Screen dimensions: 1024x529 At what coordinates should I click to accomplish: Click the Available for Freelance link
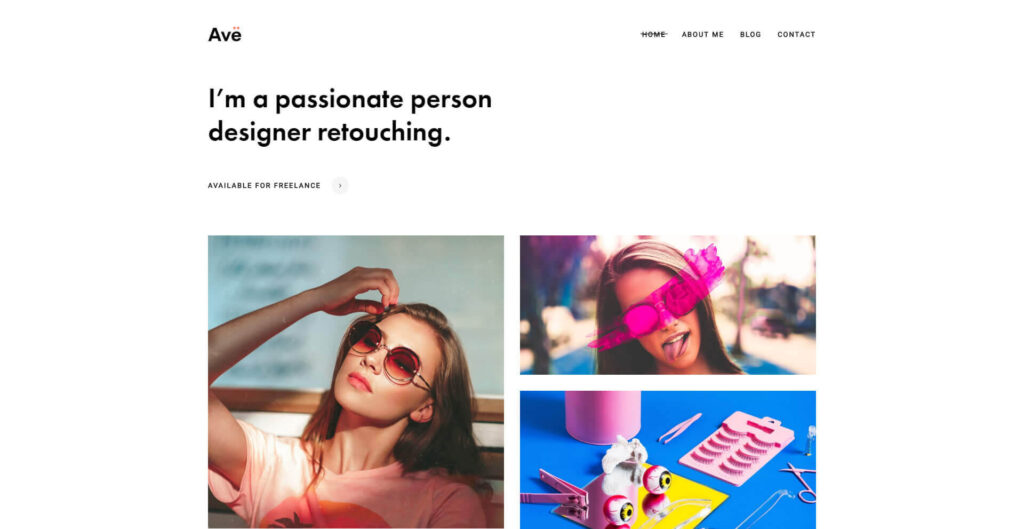[264, 185]
